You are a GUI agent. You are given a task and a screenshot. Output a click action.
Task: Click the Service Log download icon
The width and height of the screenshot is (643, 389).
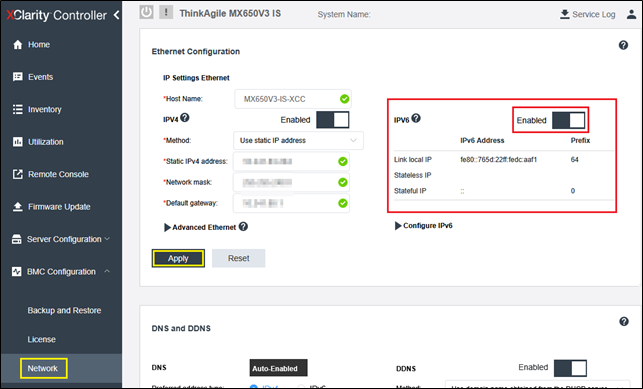pyautogui.click(x=565, y=14)
